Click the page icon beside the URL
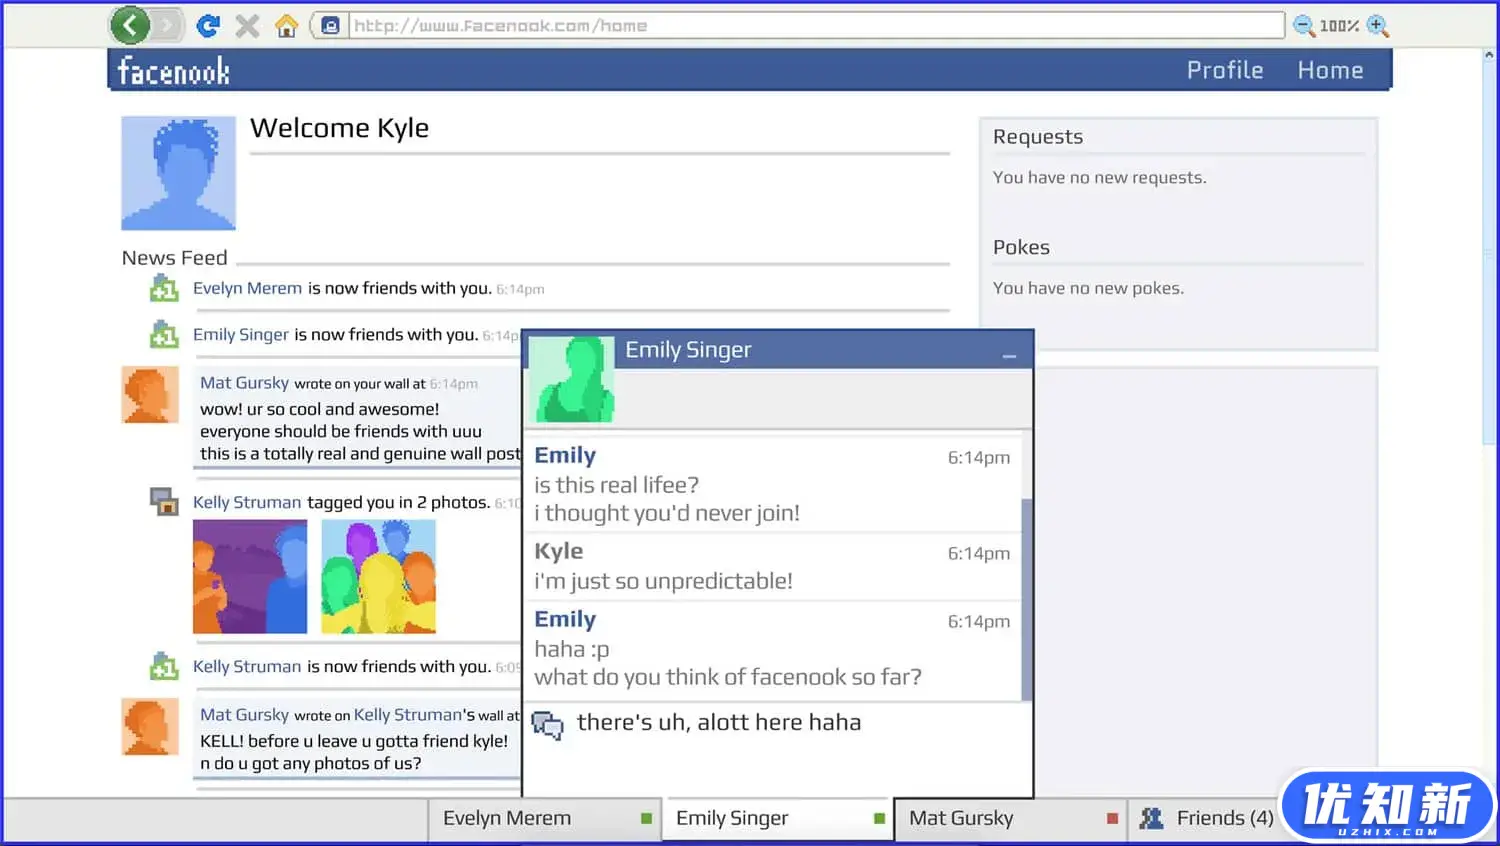This screenshot has width=1500, height=846. coord(330,26)
